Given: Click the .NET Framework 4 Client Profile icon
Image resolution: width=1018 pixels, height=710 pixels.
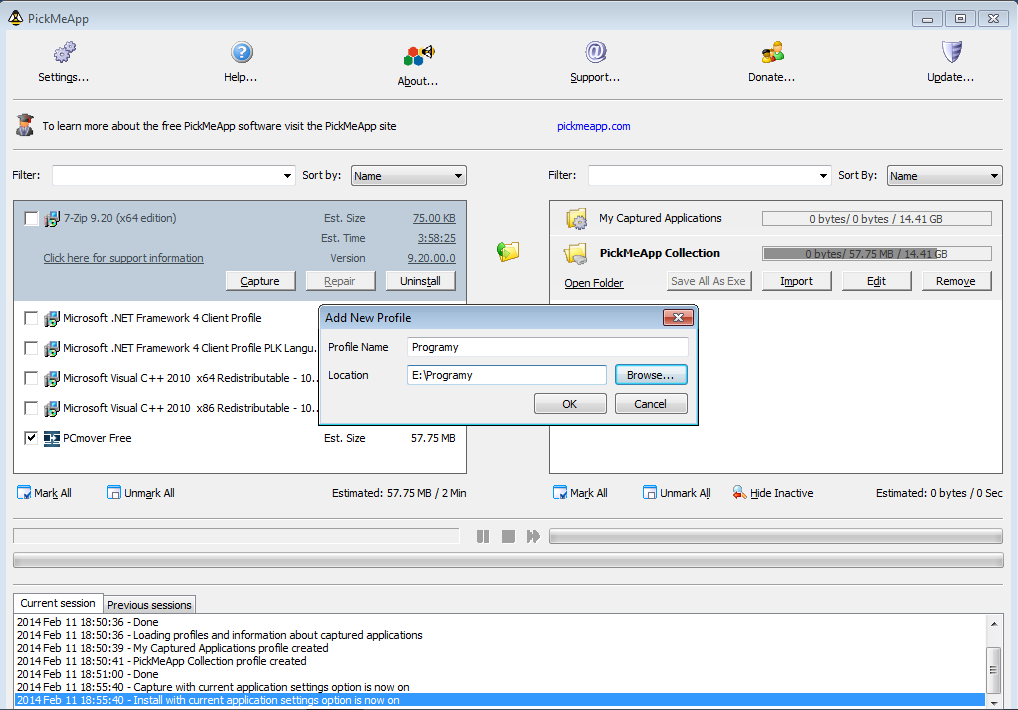Looking at the screenshot, I should (x=52, y=319).
